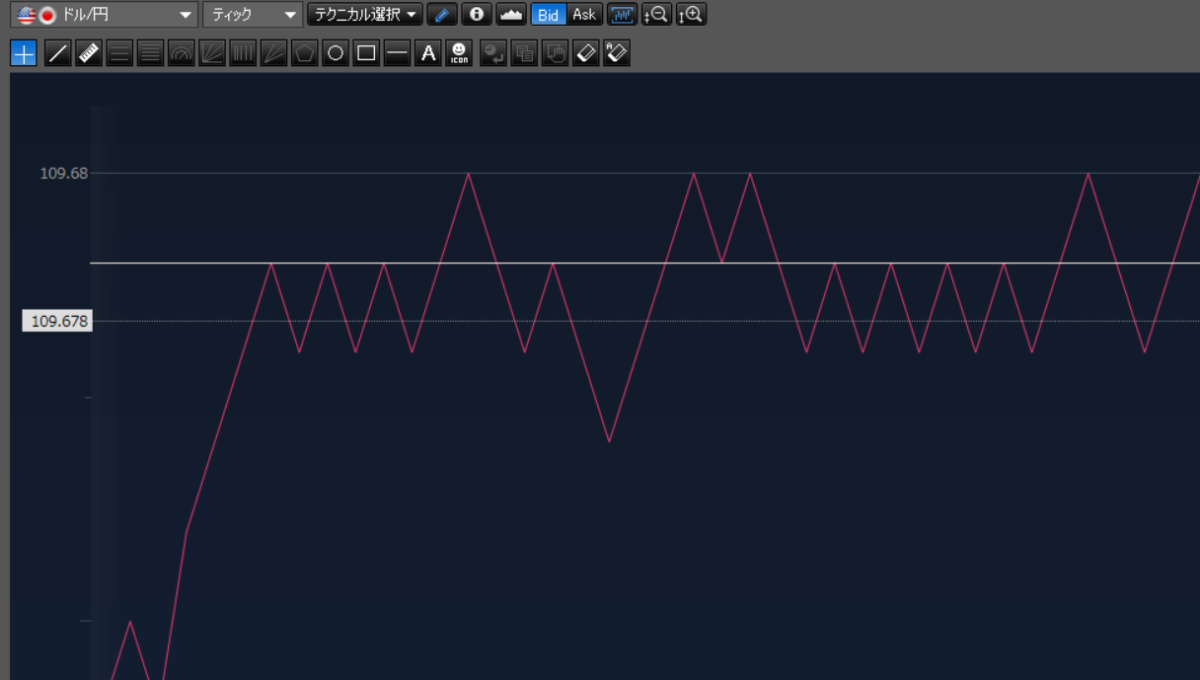Click the erase-all eraser icon
The image size is (1200, 680).
coord(618,53)
